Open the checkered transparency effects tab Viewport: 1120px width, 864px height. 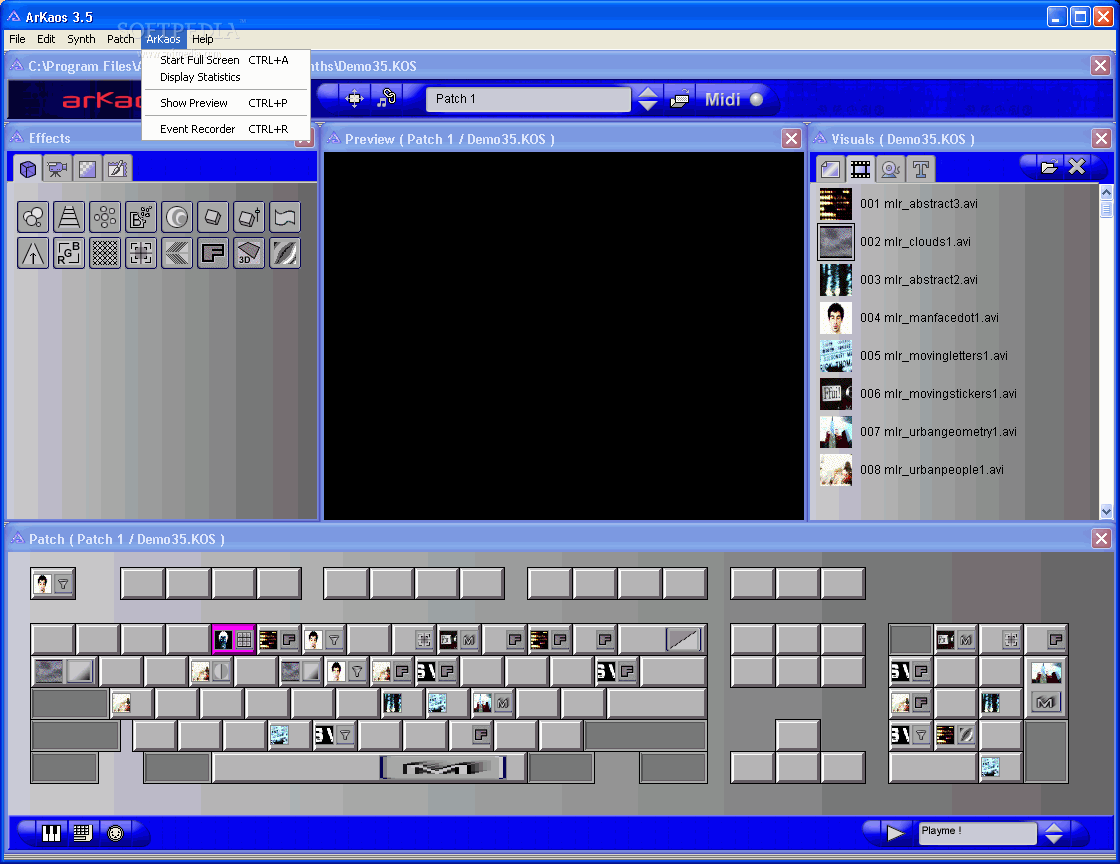click(87, 169)
